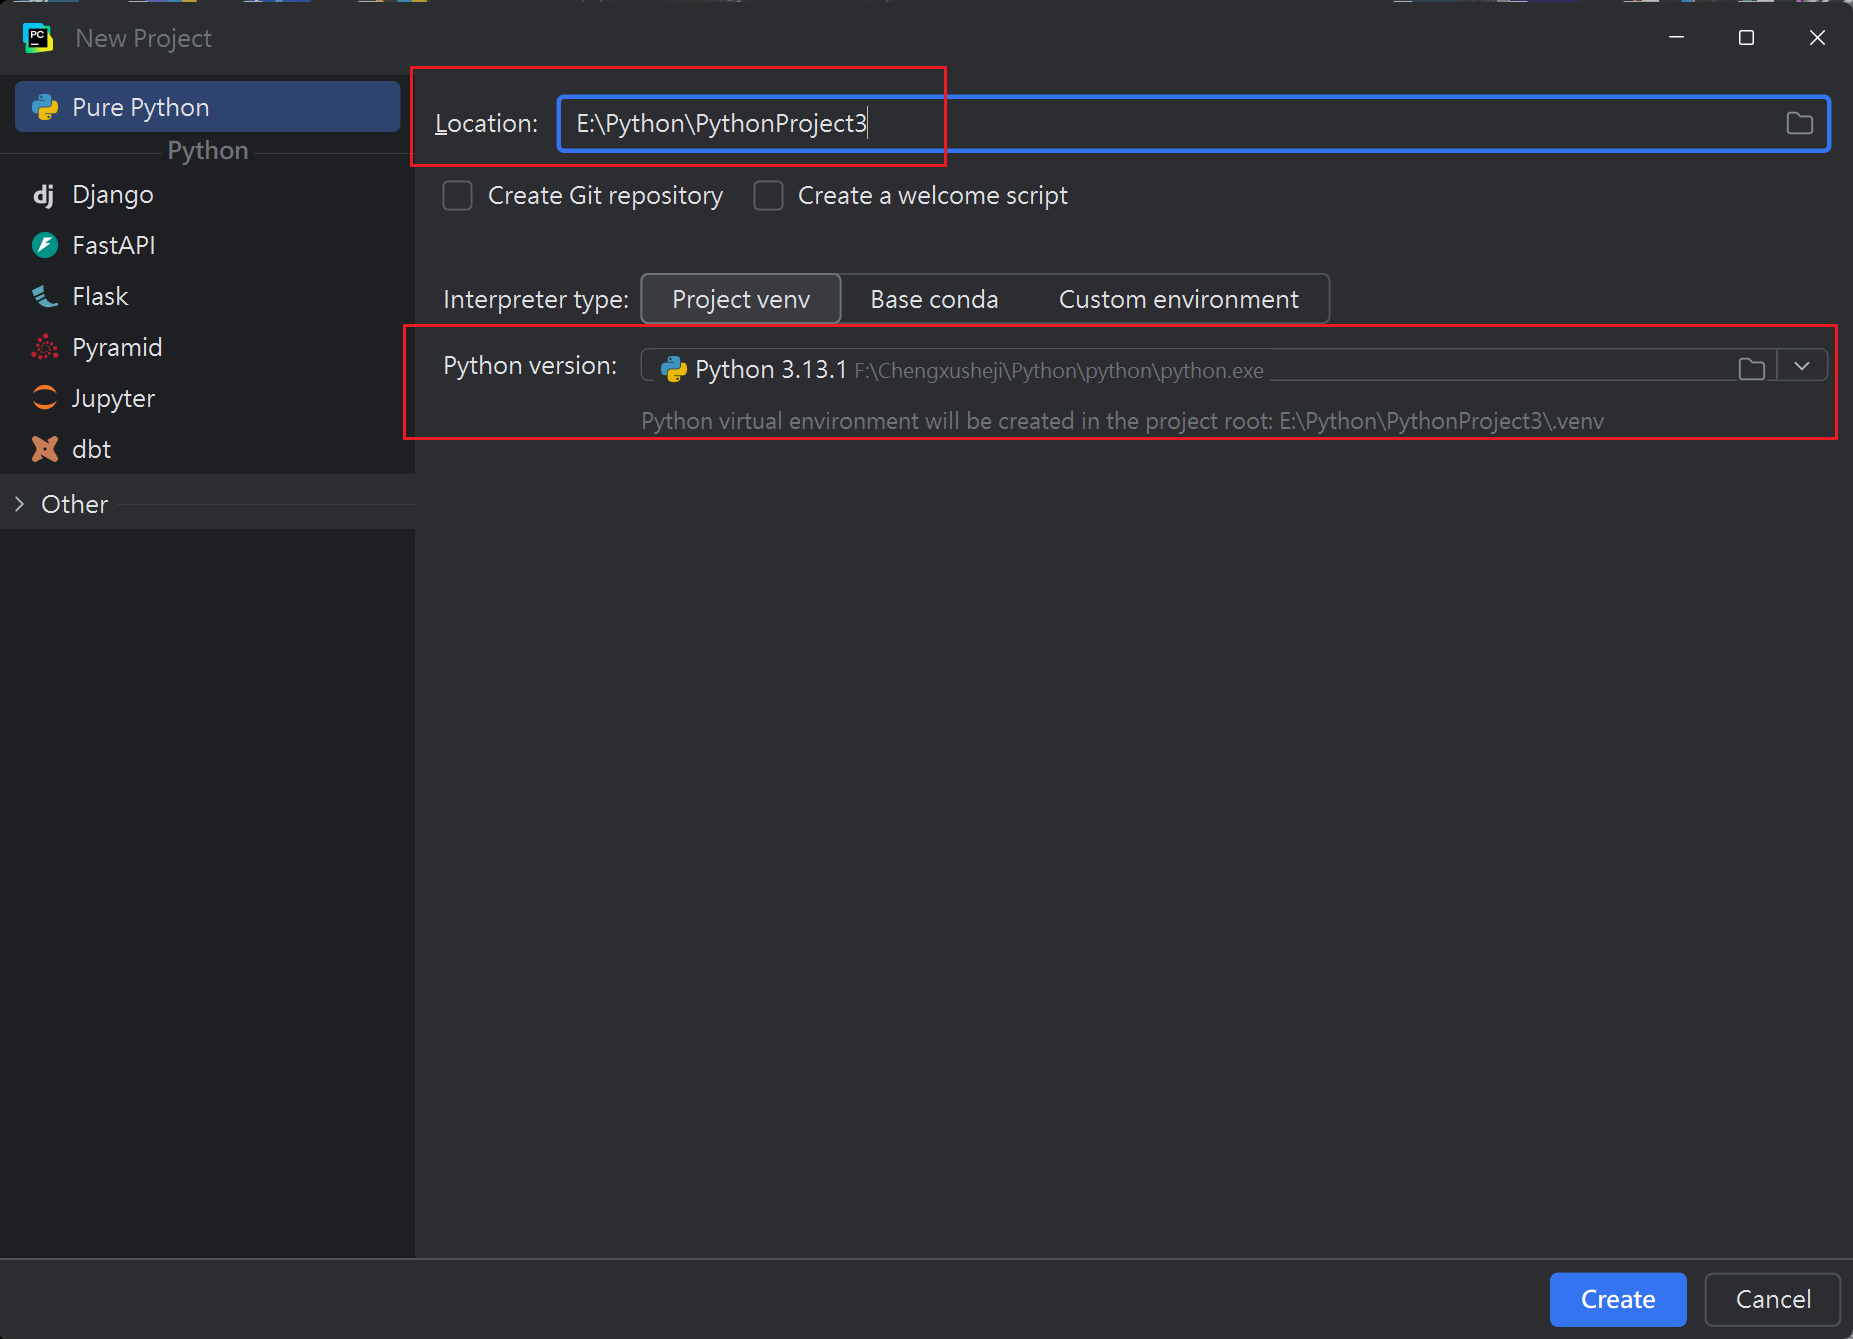Switch interpreter type to Custom environment
Viewport: 1853px width, 1339px height.
[x=1178, y=299]
